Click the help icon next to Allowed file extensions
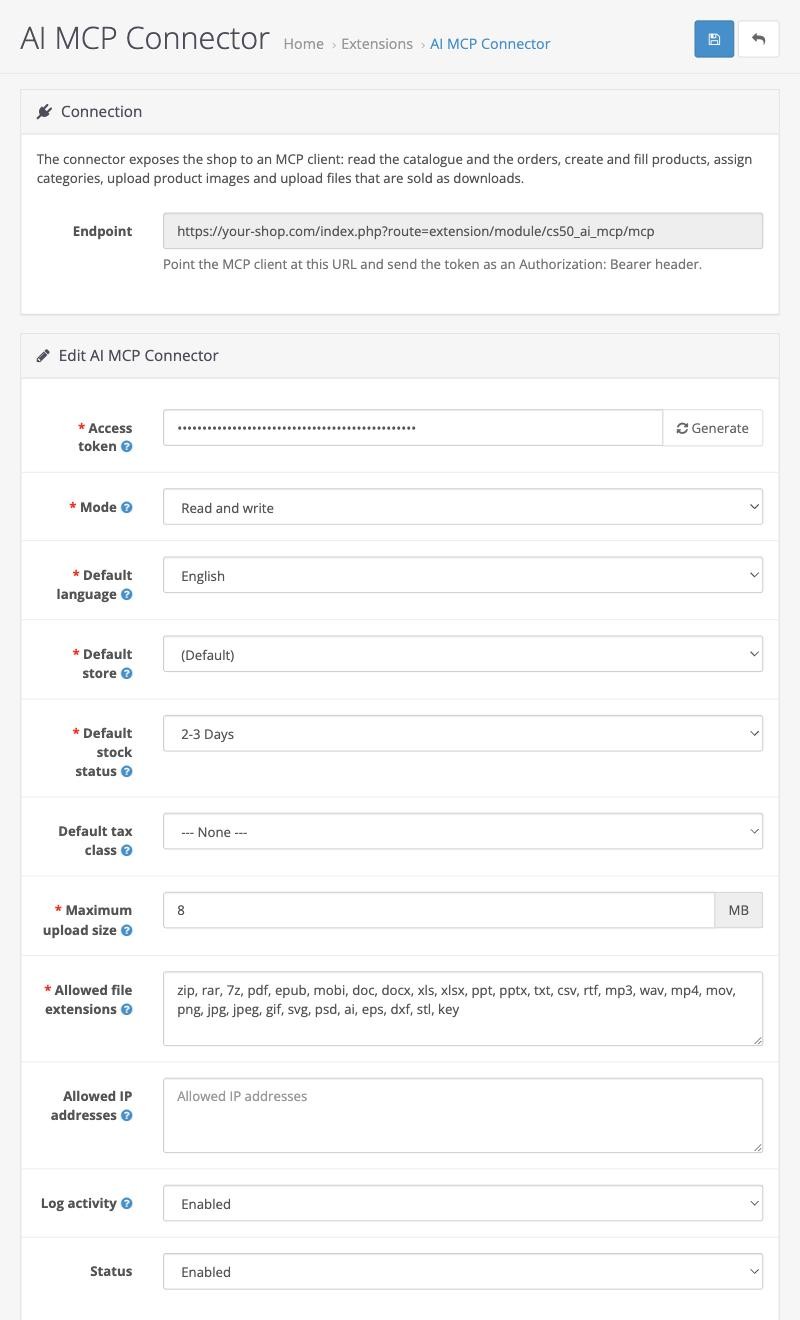This screenshot has height=1320, width=800. [x=127, y=1010]
